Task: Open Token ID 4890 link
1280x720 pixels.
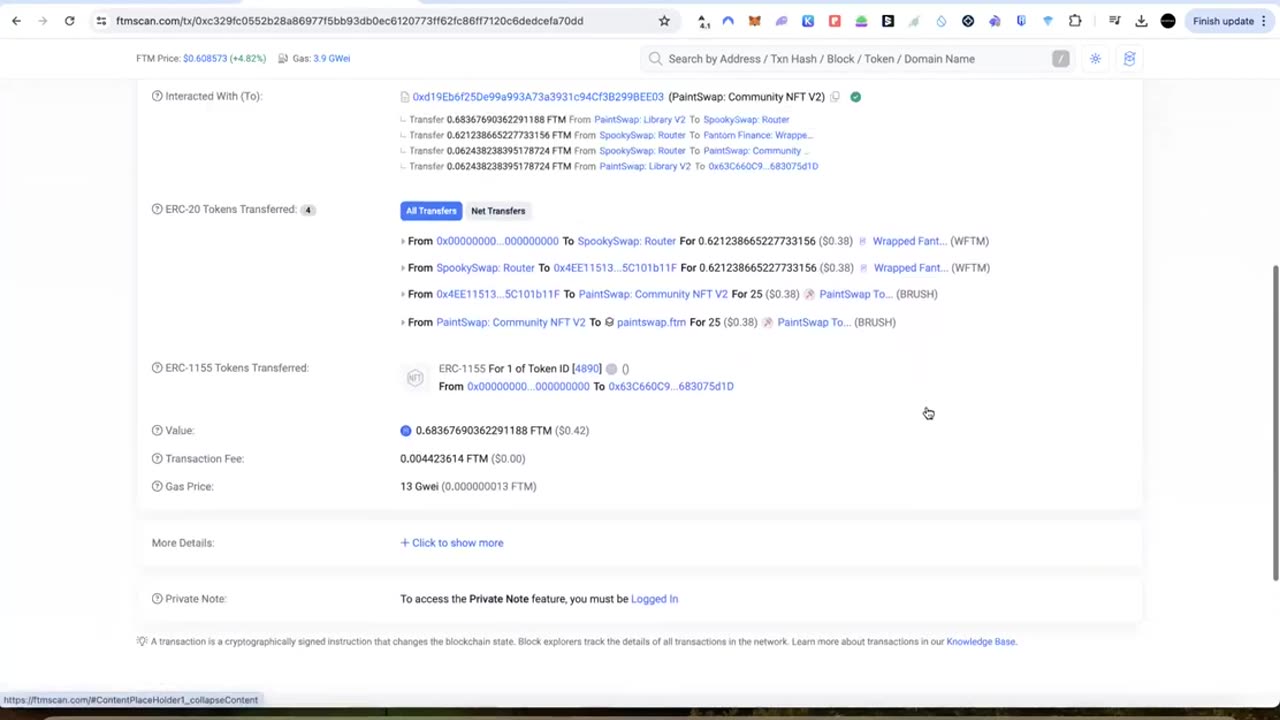Action: point(587,368)
